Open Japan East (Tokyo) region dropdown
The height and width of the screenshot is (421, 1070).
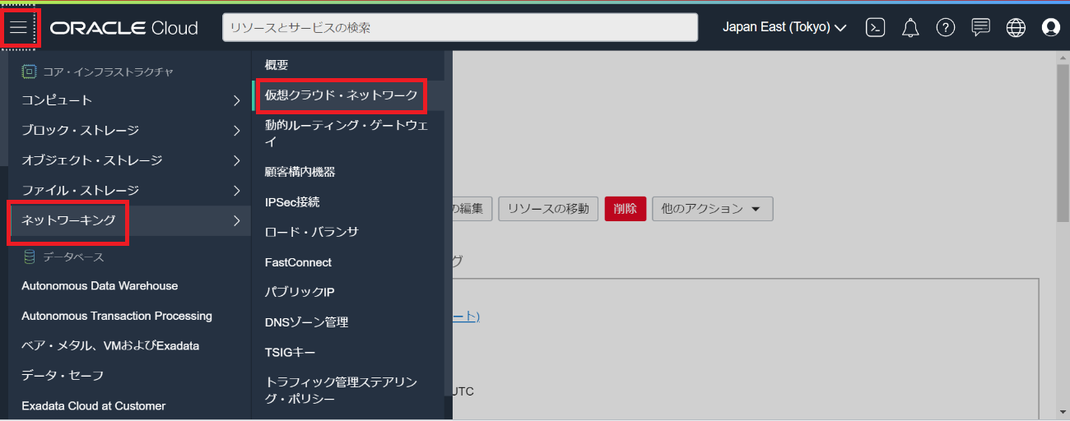[784, 28]
